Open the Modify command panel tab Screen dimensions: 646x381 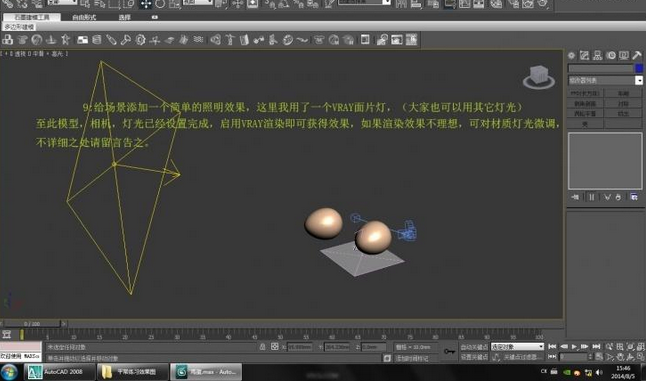[585, 55]
